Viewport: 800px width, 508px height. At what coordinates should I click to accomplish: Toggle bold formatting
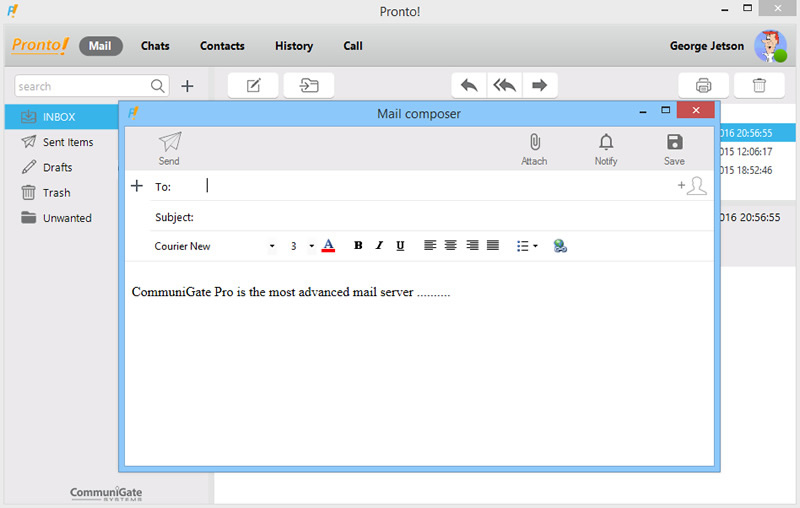point(358,246)
